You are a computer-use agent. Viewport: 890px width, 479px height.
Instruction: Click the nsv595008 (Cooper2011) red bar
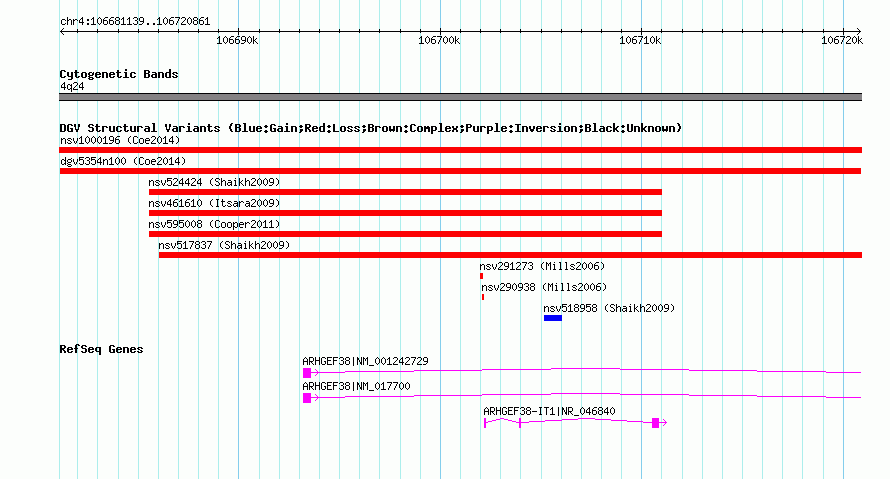(405, 234)
